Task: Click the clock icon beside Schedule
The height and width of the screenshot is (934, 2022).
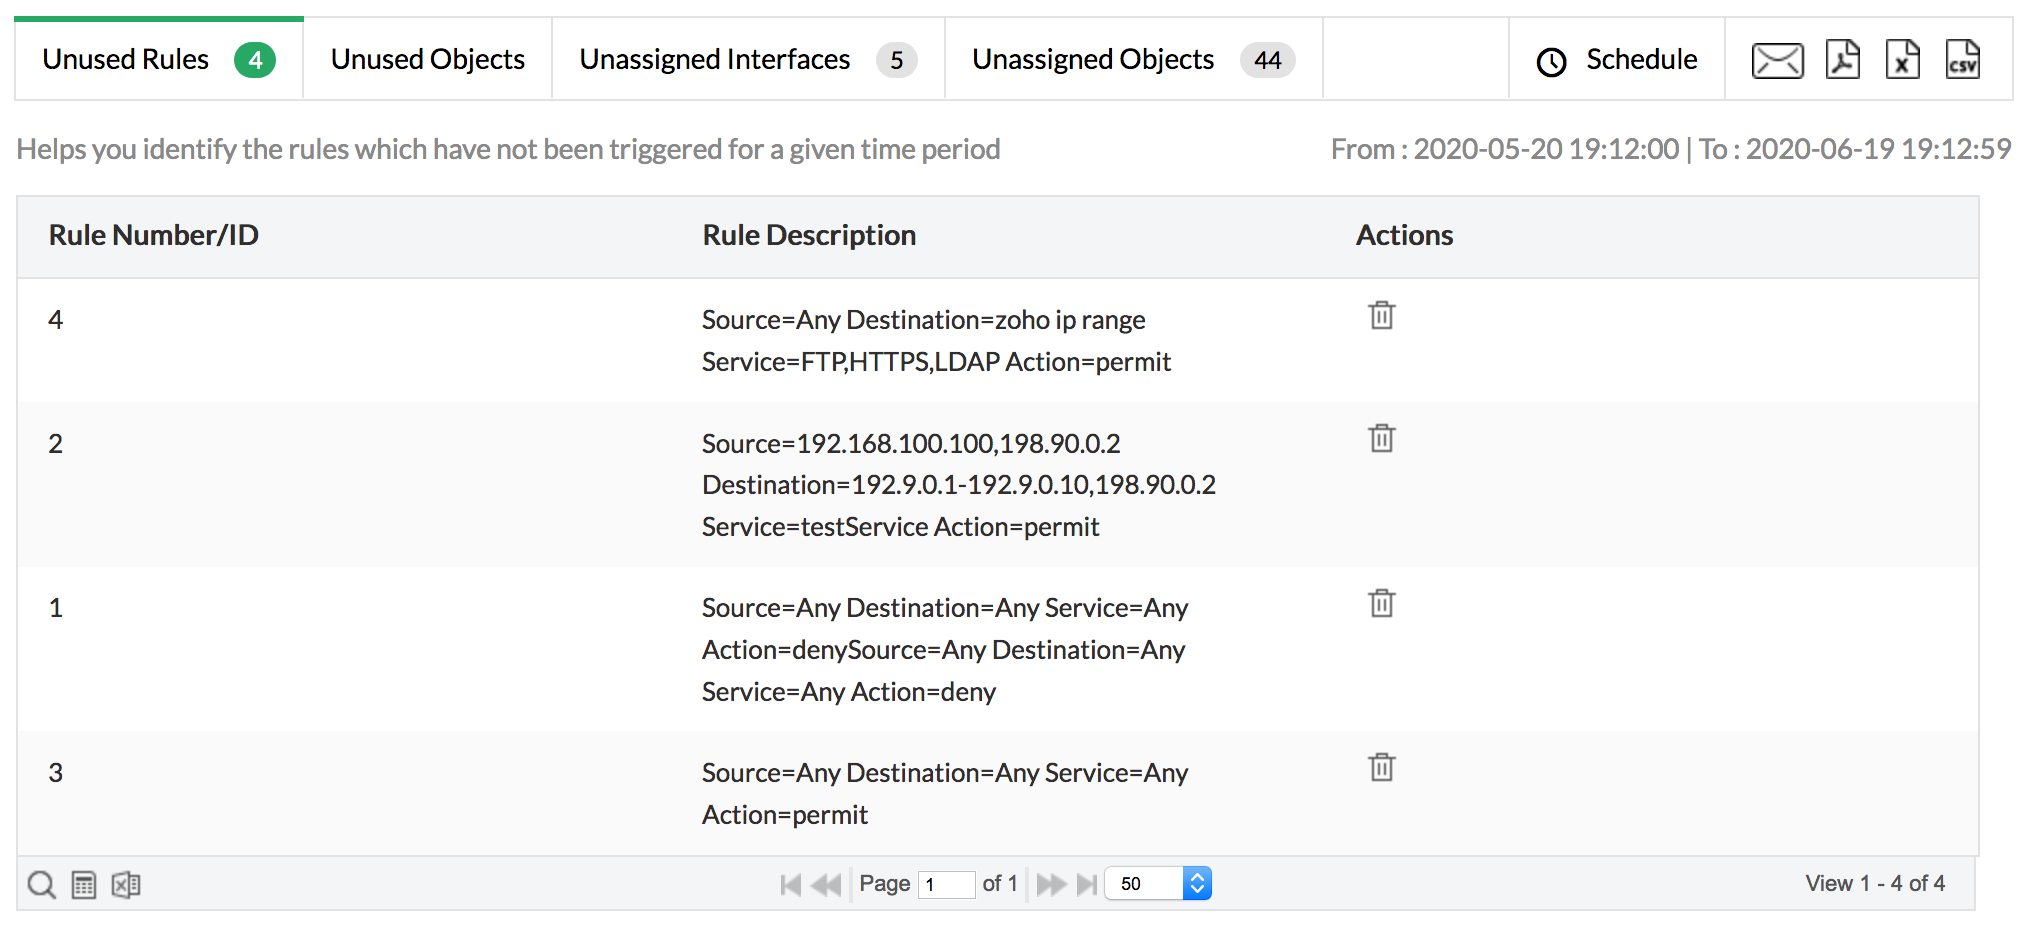Action: [1551, 61]
